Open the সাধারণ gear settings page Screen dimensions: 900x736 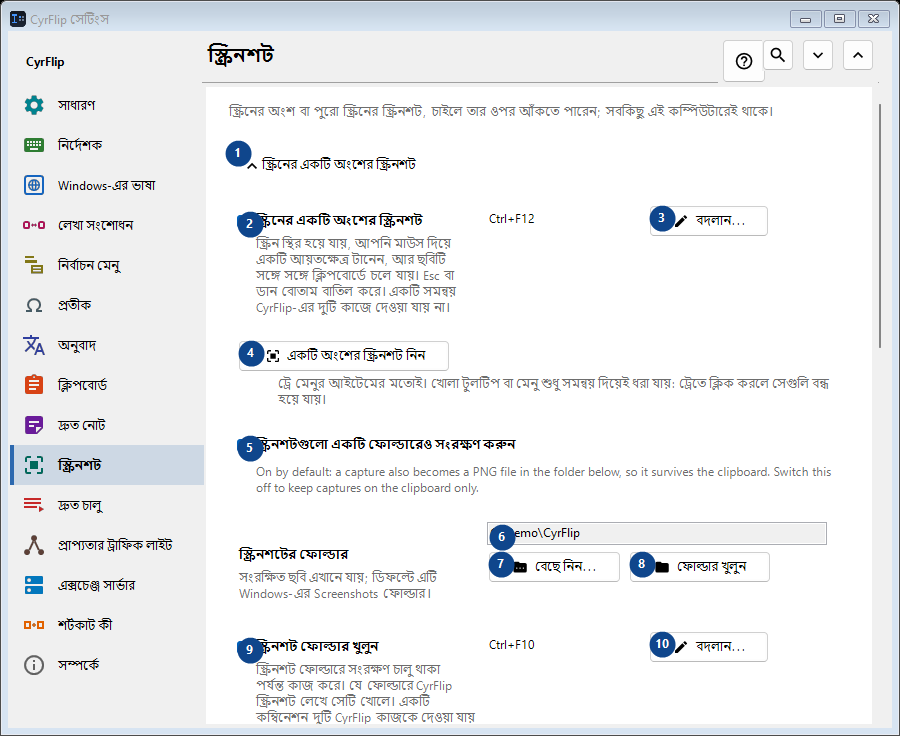107,105
